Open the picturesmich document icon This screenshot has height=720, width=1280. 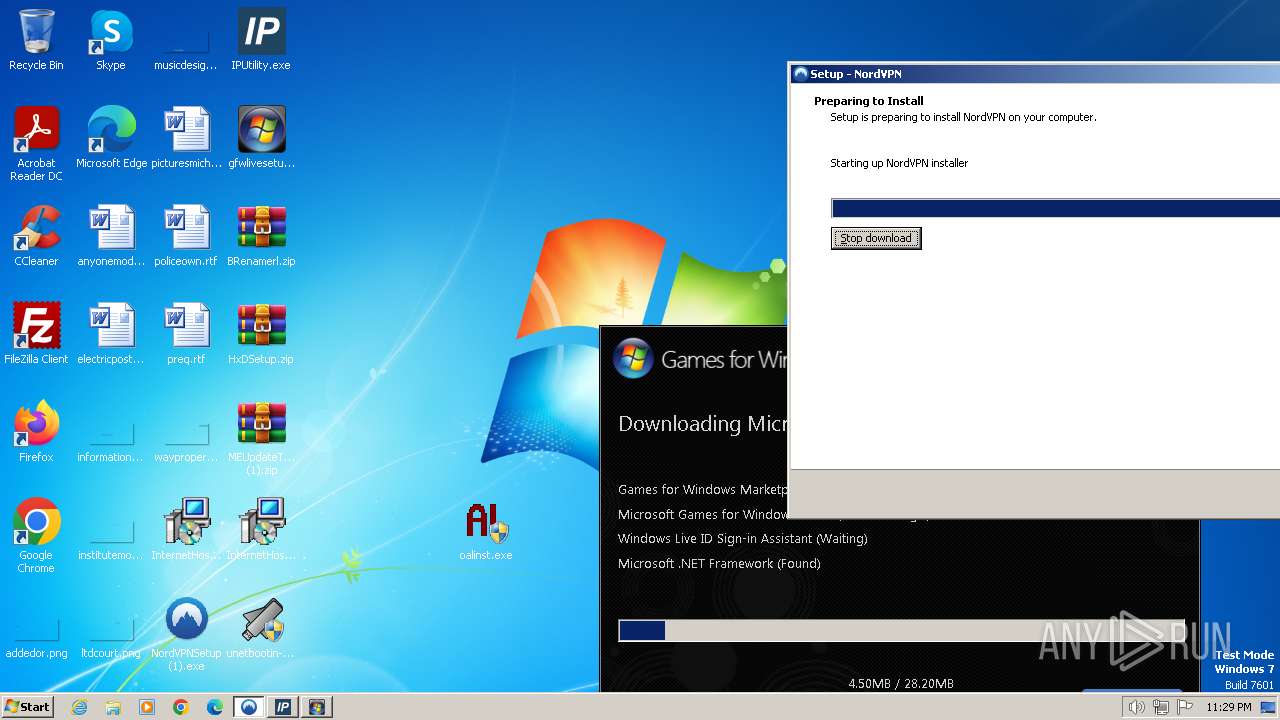(x=186, y=138)
